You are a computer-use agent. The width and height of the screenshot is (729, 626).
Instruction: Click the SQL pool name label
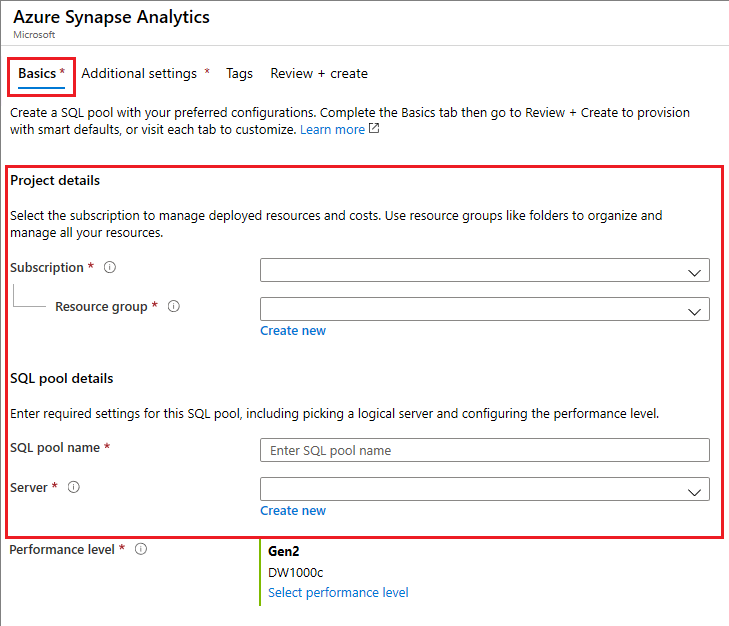tap(55, 447)
